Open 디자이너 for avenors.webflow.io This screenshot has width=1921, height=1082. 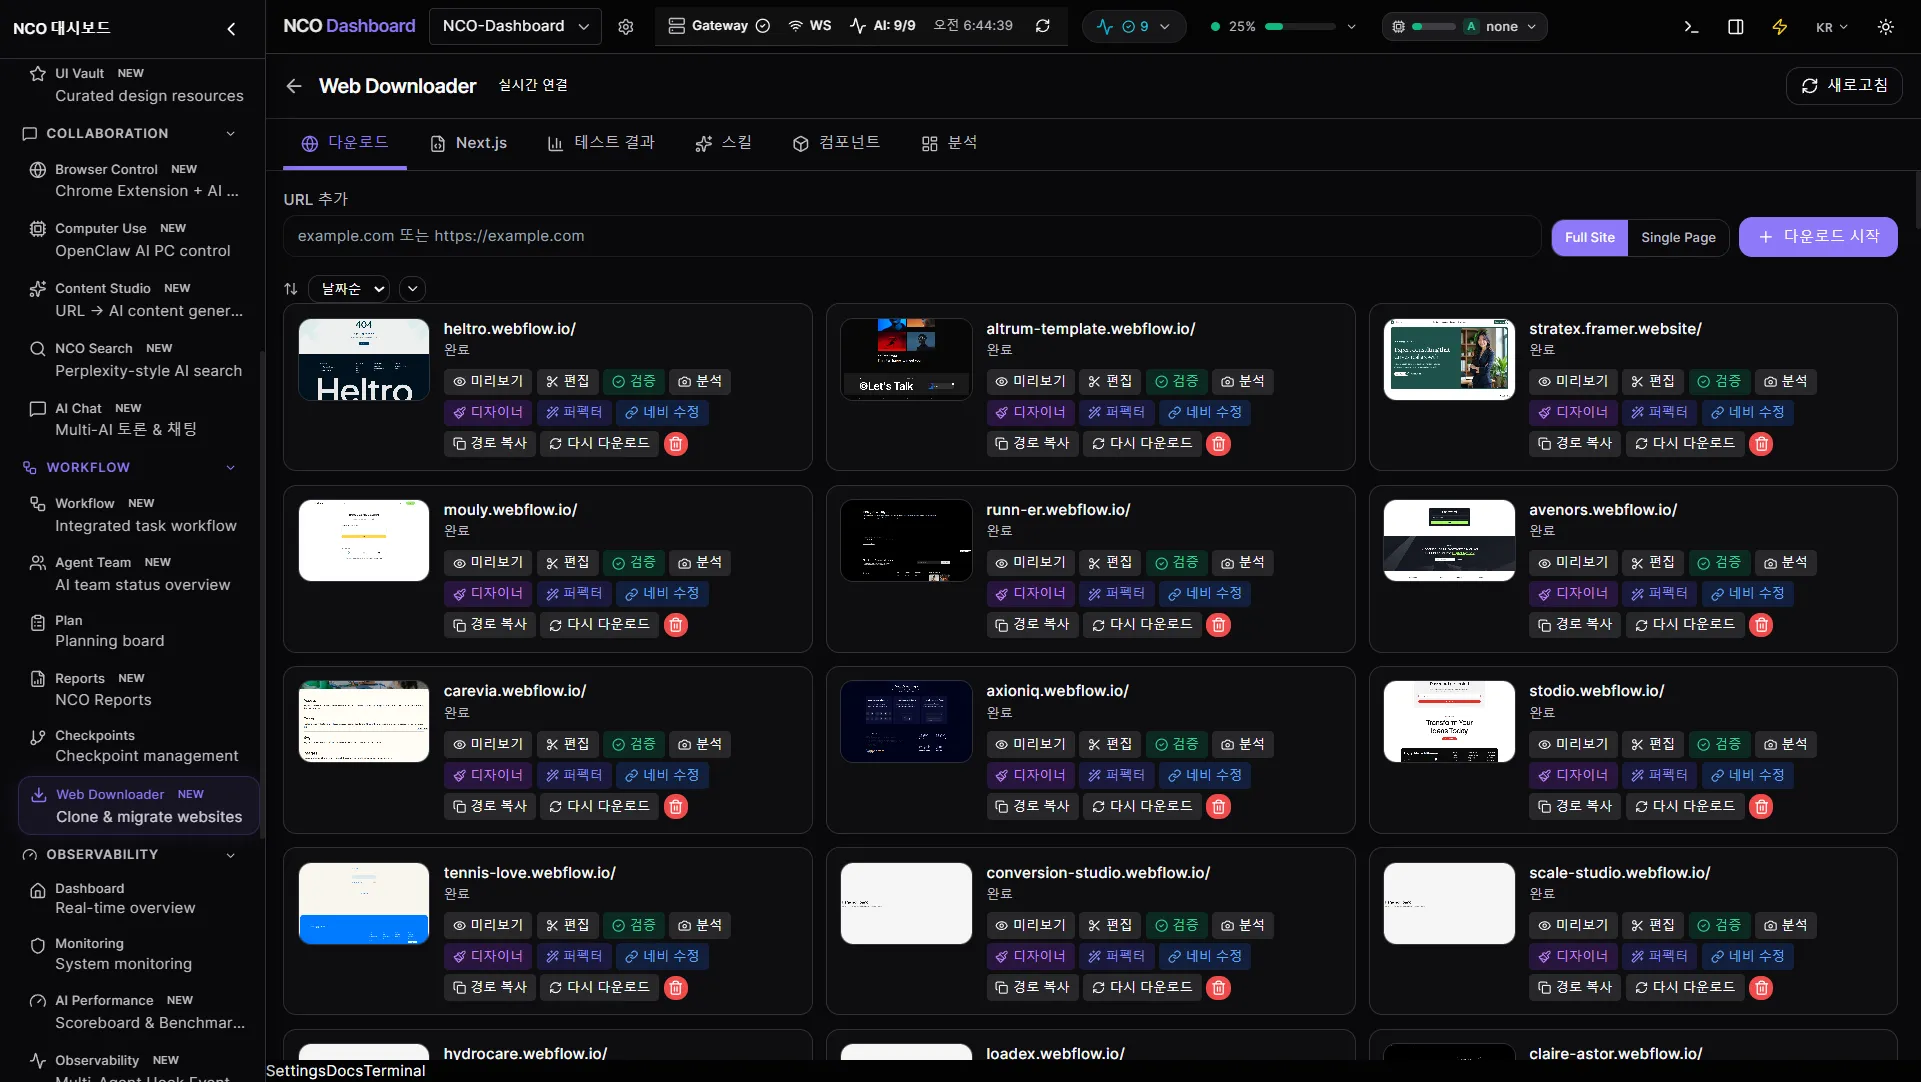1573,594
